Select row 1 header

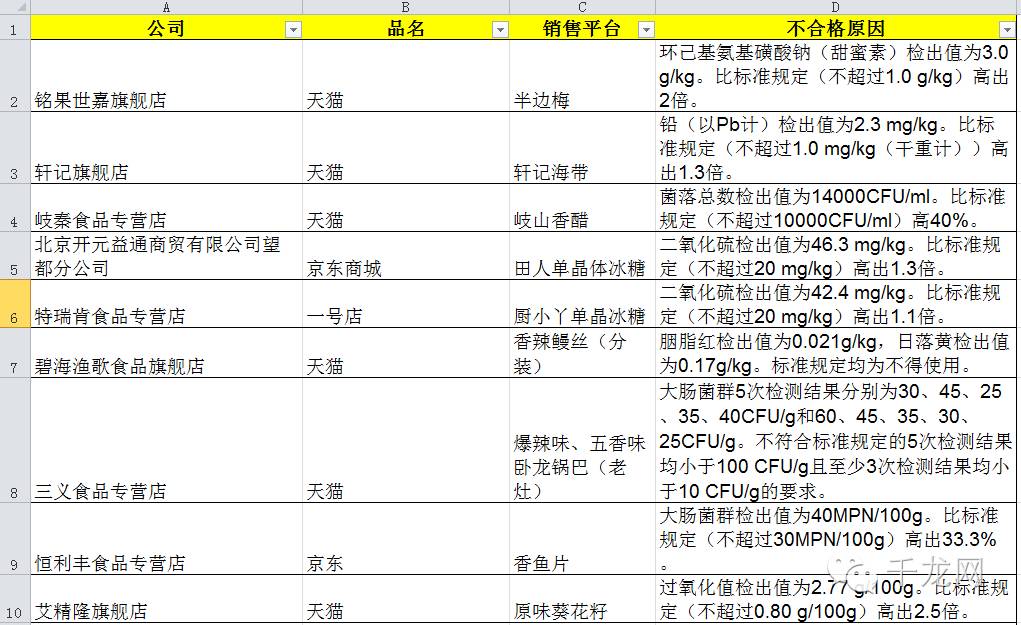(13, 29)
